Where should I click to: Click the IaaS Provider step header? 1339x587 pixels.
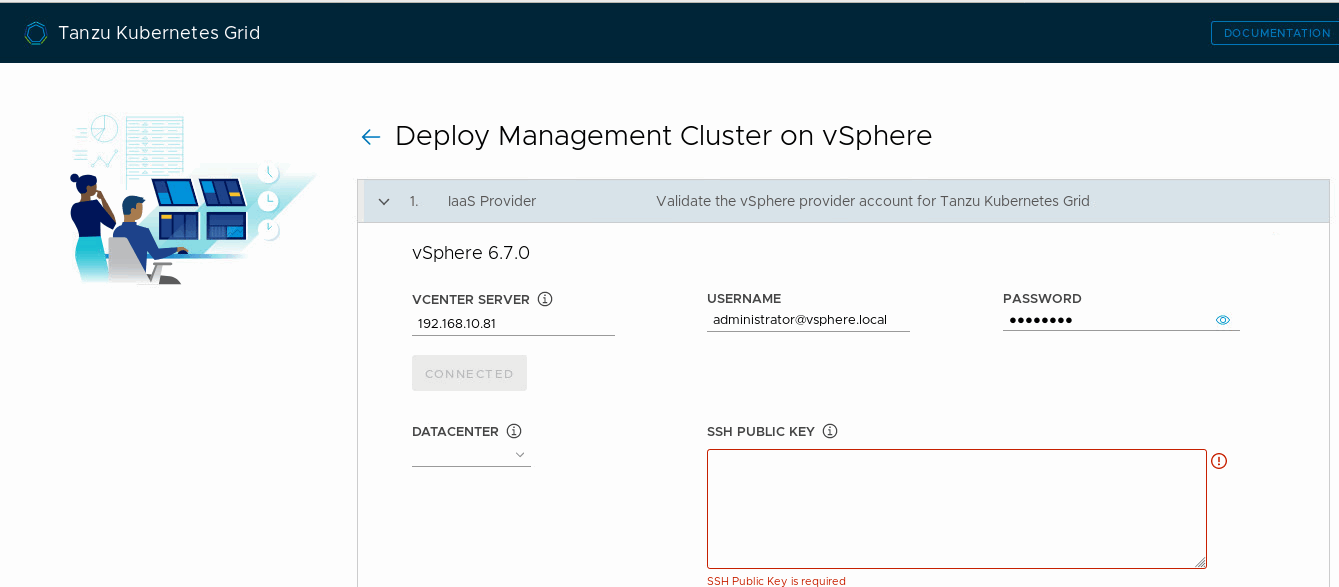(844, 201)
